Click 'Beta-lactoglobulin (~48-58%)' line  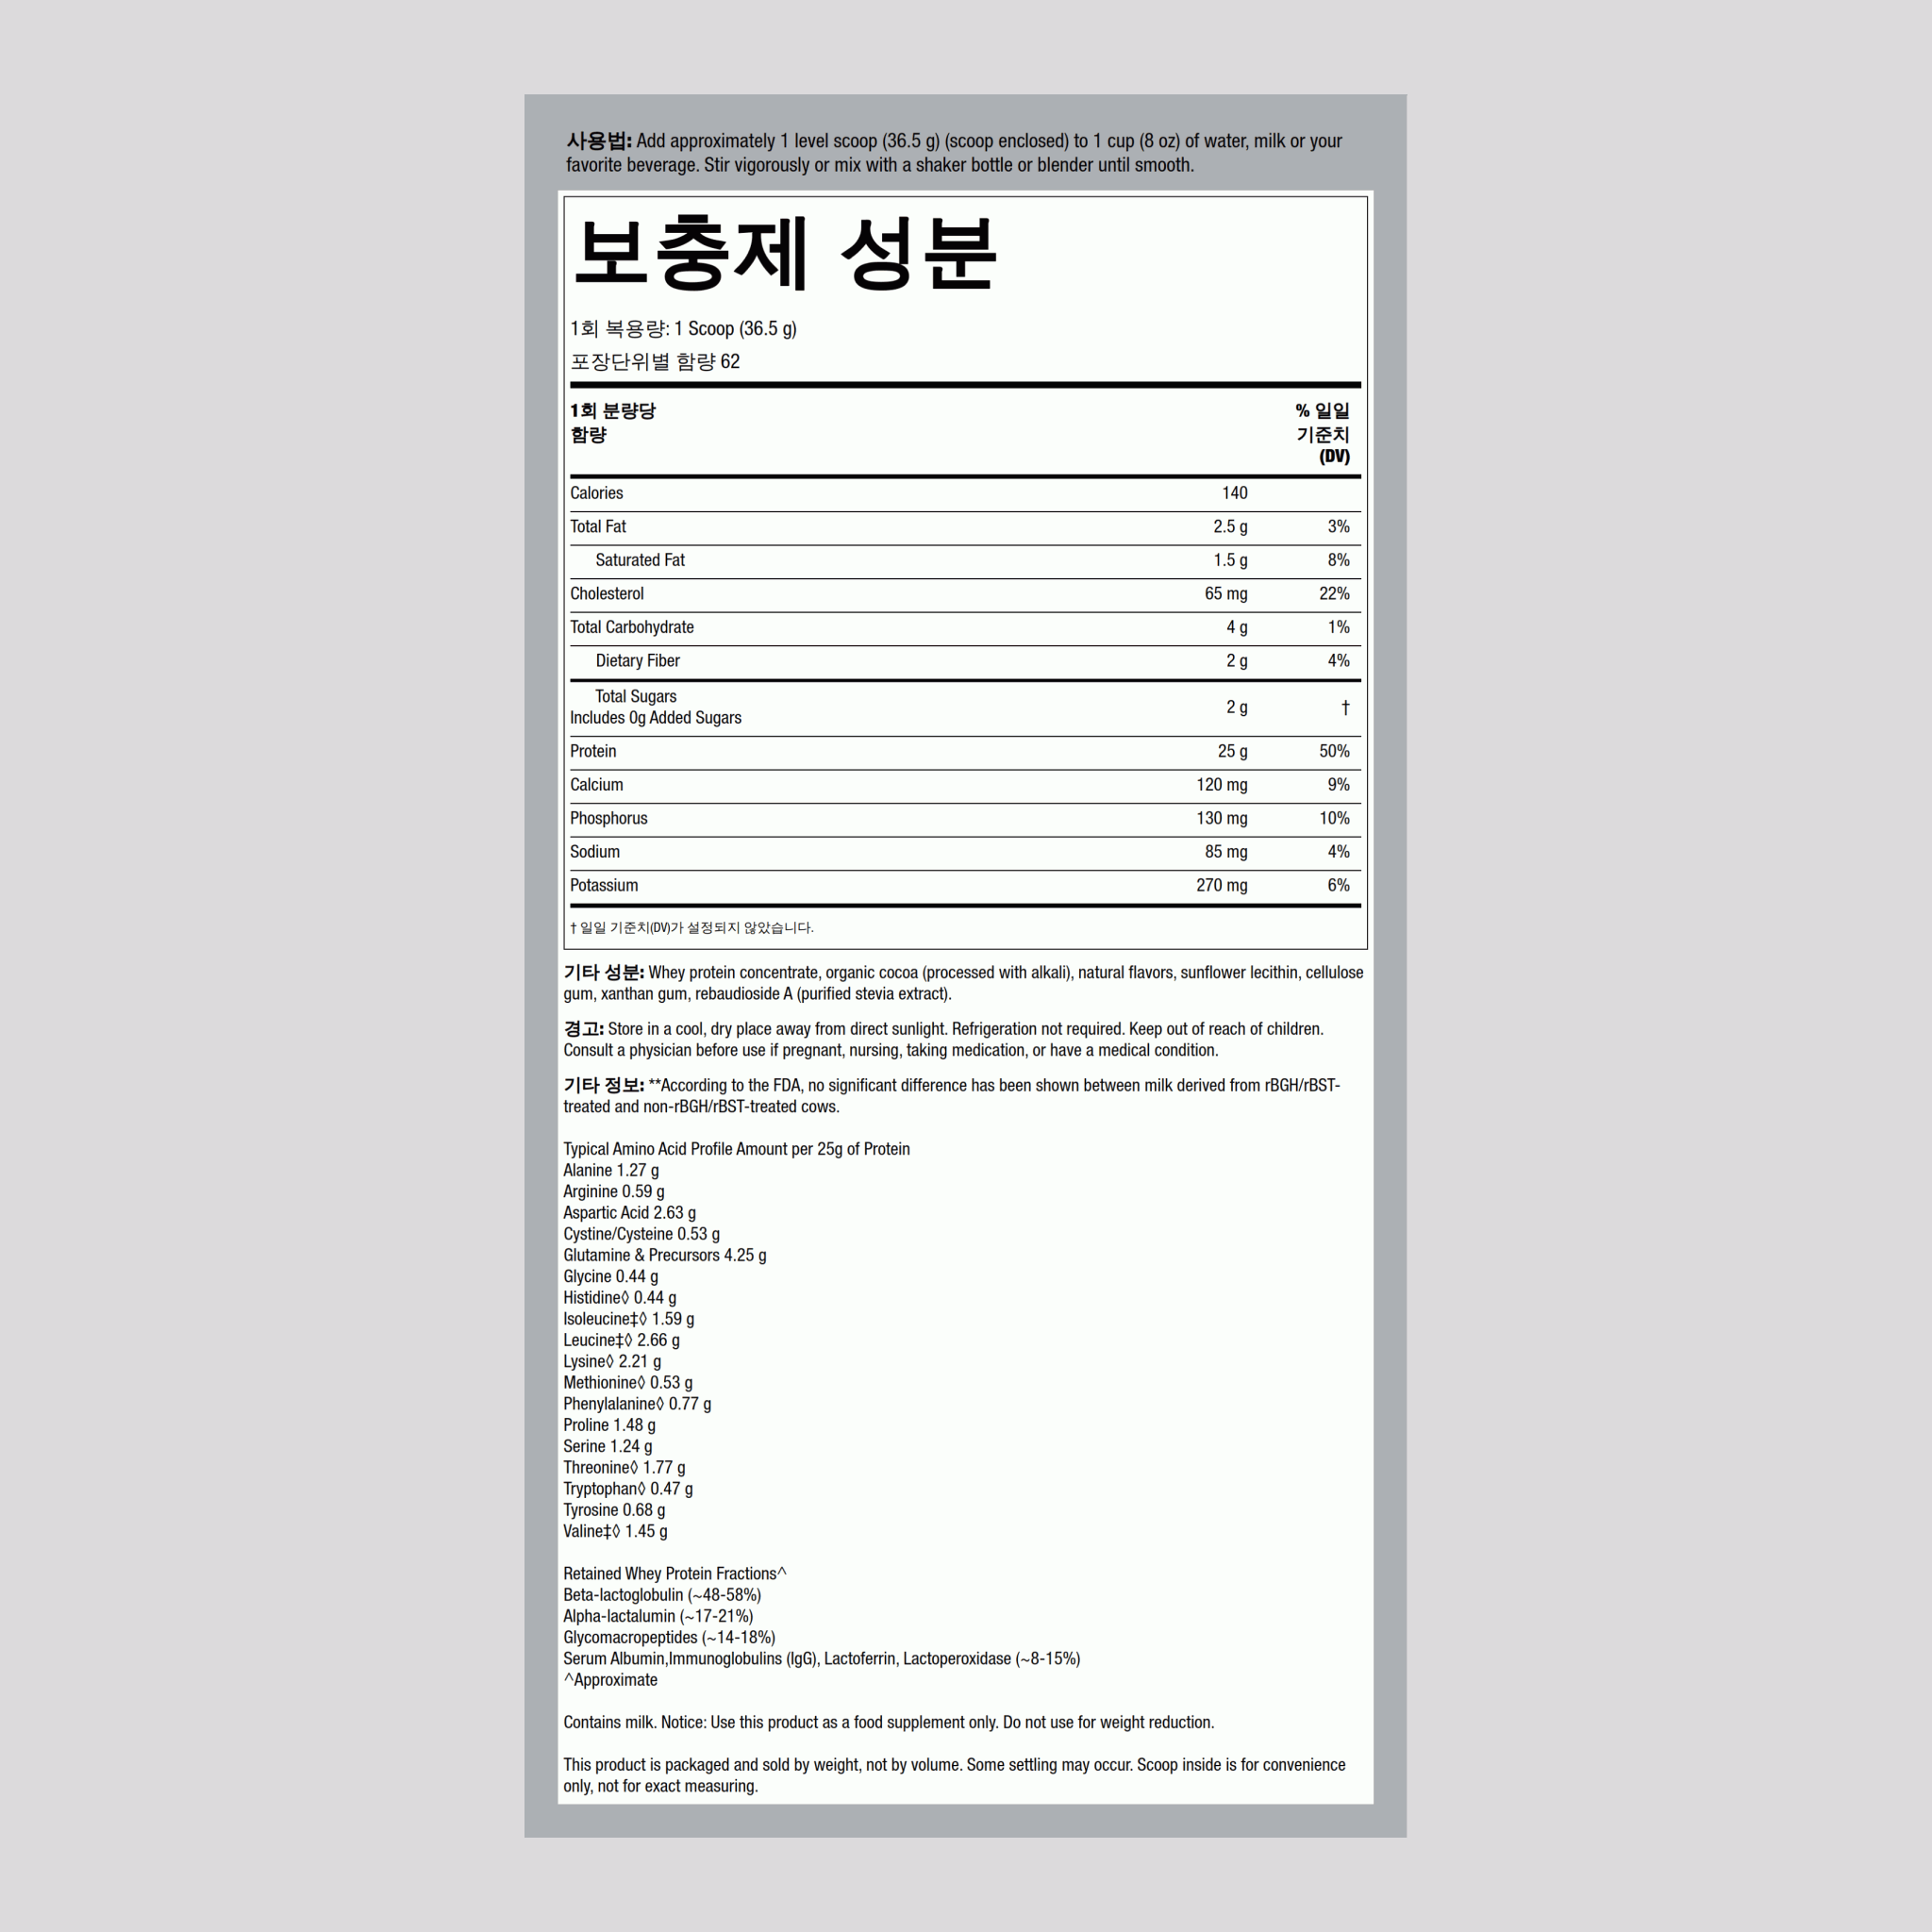pyautogui.click(x=662, y=1596)
